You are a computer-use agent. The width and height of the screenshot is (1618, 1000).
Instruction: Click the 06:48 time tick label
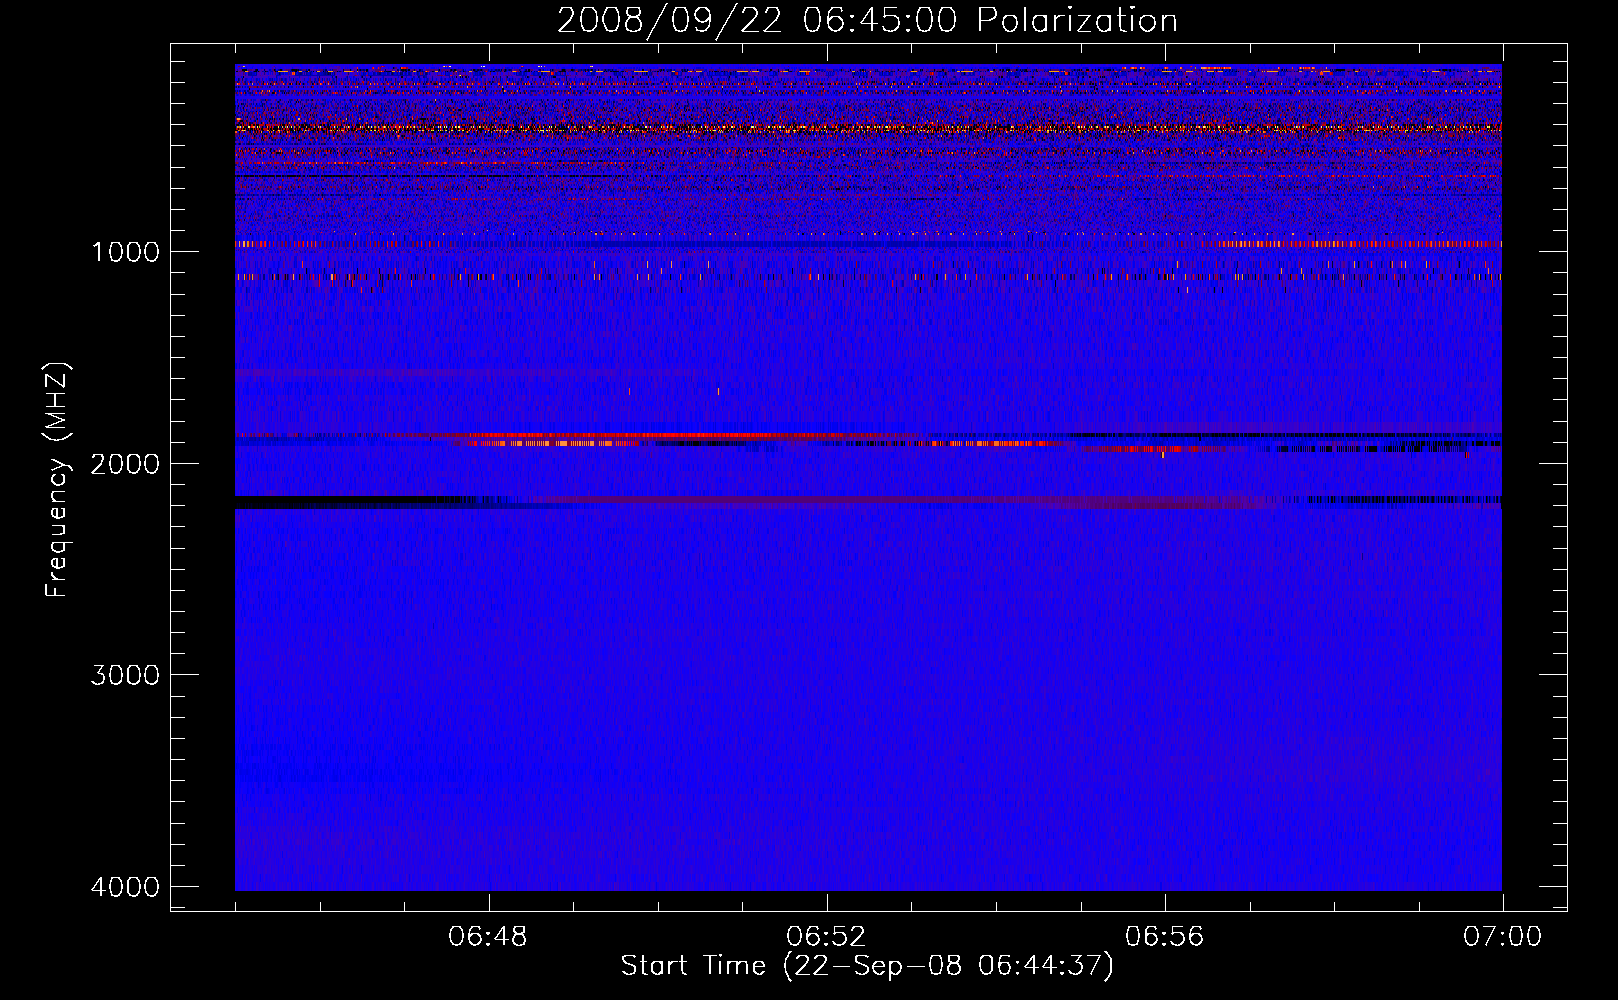[x=488, y=937]
